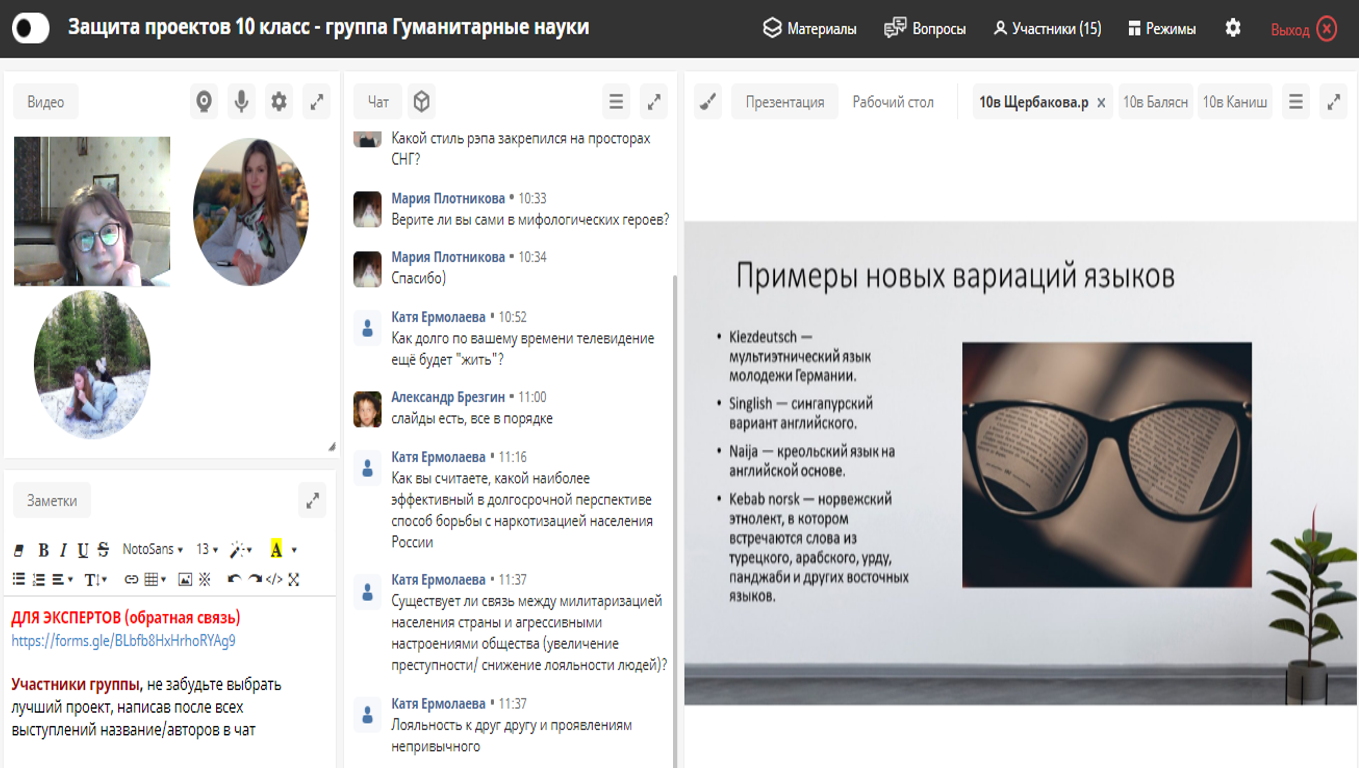This screenshot has width=1359, height=768.
Task: Click the insert picture icon
Action: pos(185,579)
